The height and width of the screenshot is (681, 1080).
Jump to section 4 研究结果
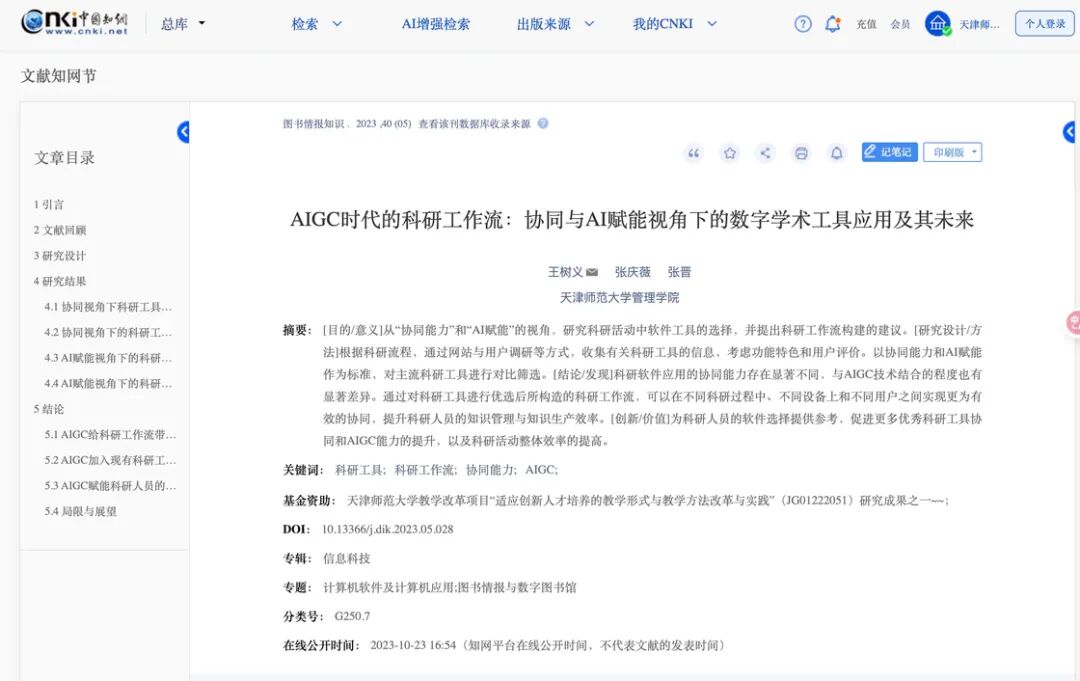click(x=60, y=281)
